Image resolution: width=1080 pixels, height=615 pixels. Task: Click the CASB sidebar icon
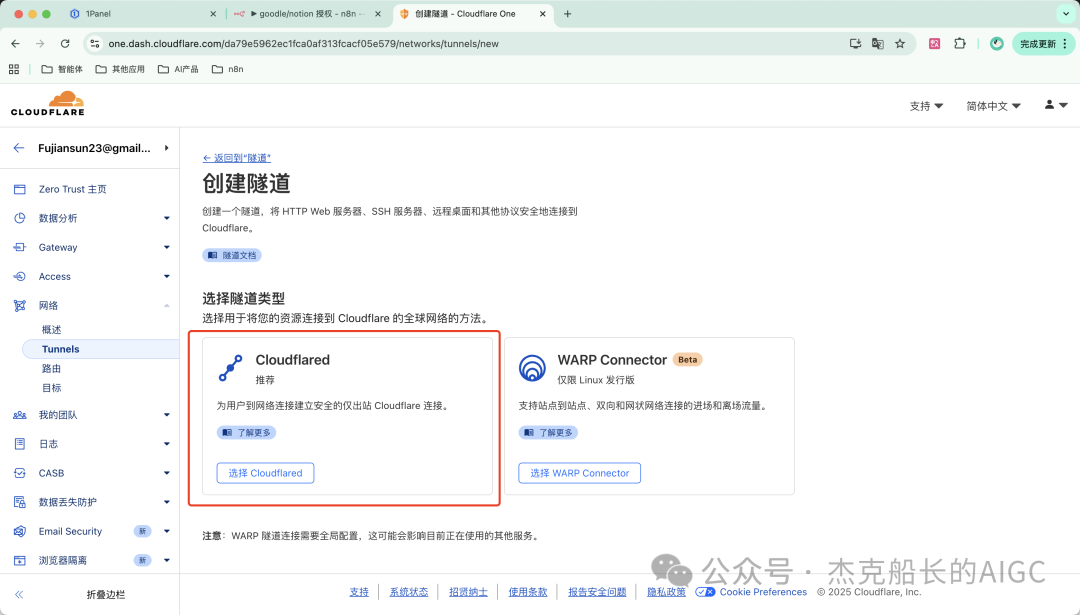[19, 473]
